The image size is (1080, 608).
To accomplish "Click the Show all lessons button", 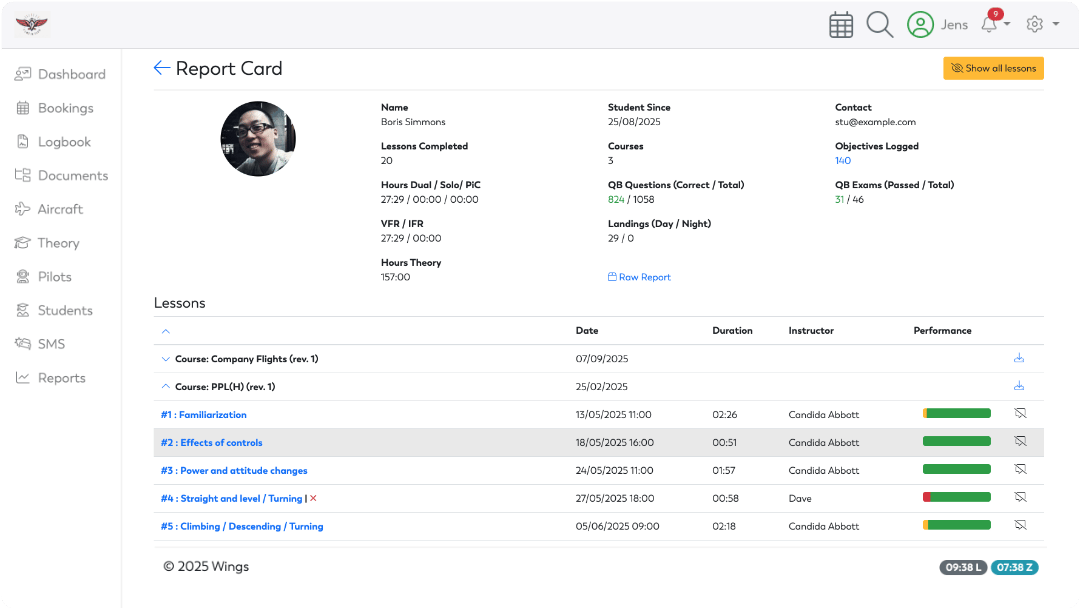I will click(x=993, y=68).
